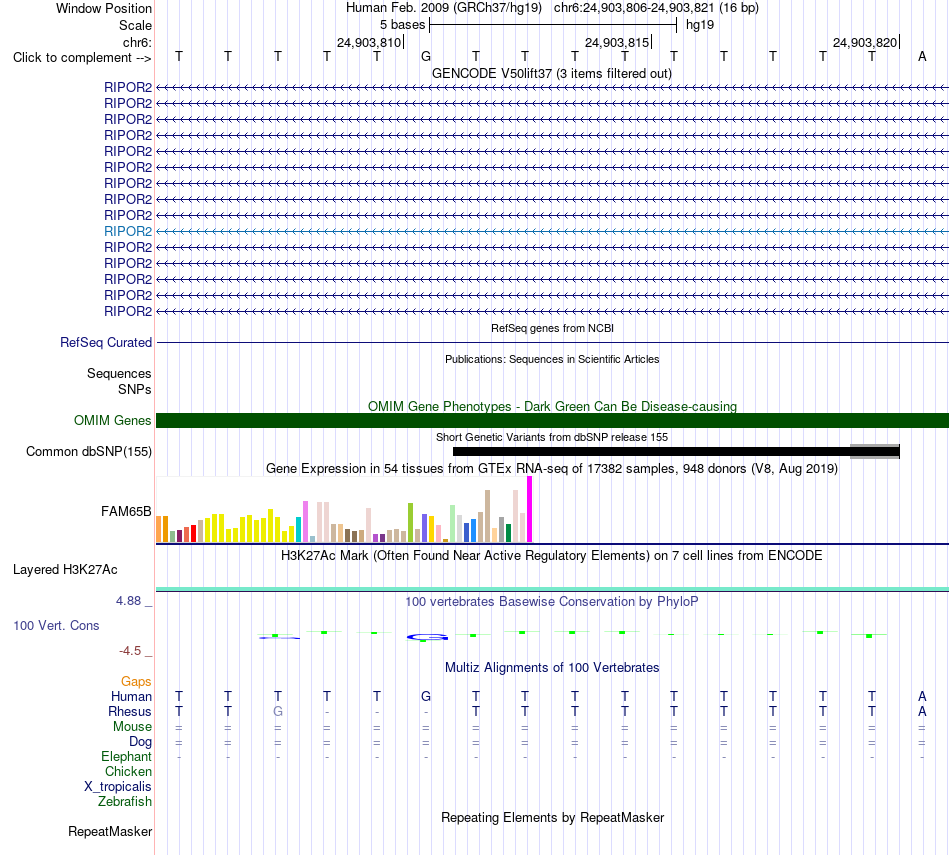Click the small gray dbSNP variant item

pyautogui.click(x=875, y=451)
